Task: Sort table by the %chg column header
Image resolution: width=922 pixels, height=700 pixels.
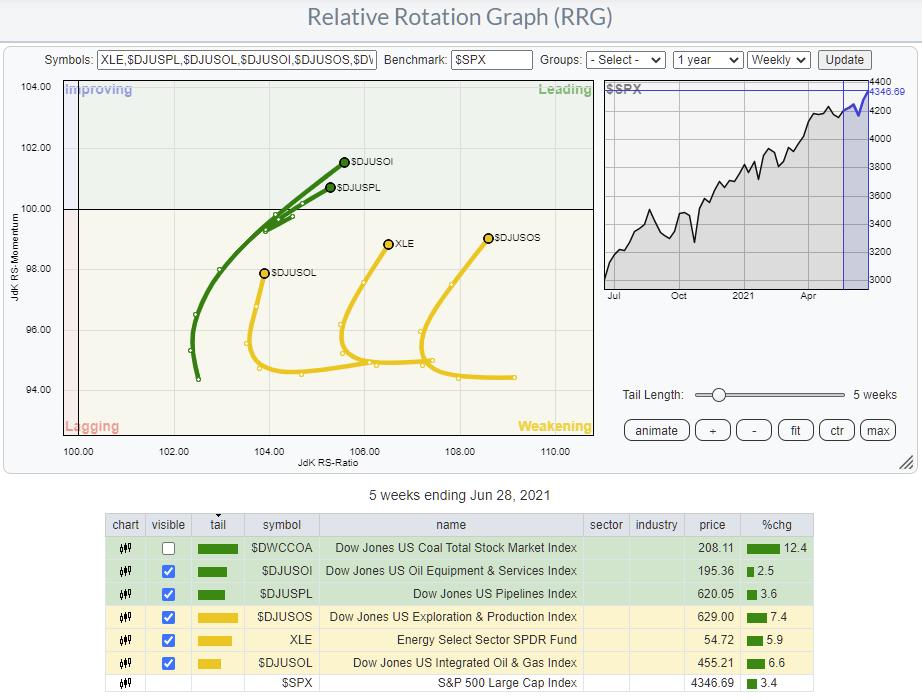Action: (x=776, y=525)
